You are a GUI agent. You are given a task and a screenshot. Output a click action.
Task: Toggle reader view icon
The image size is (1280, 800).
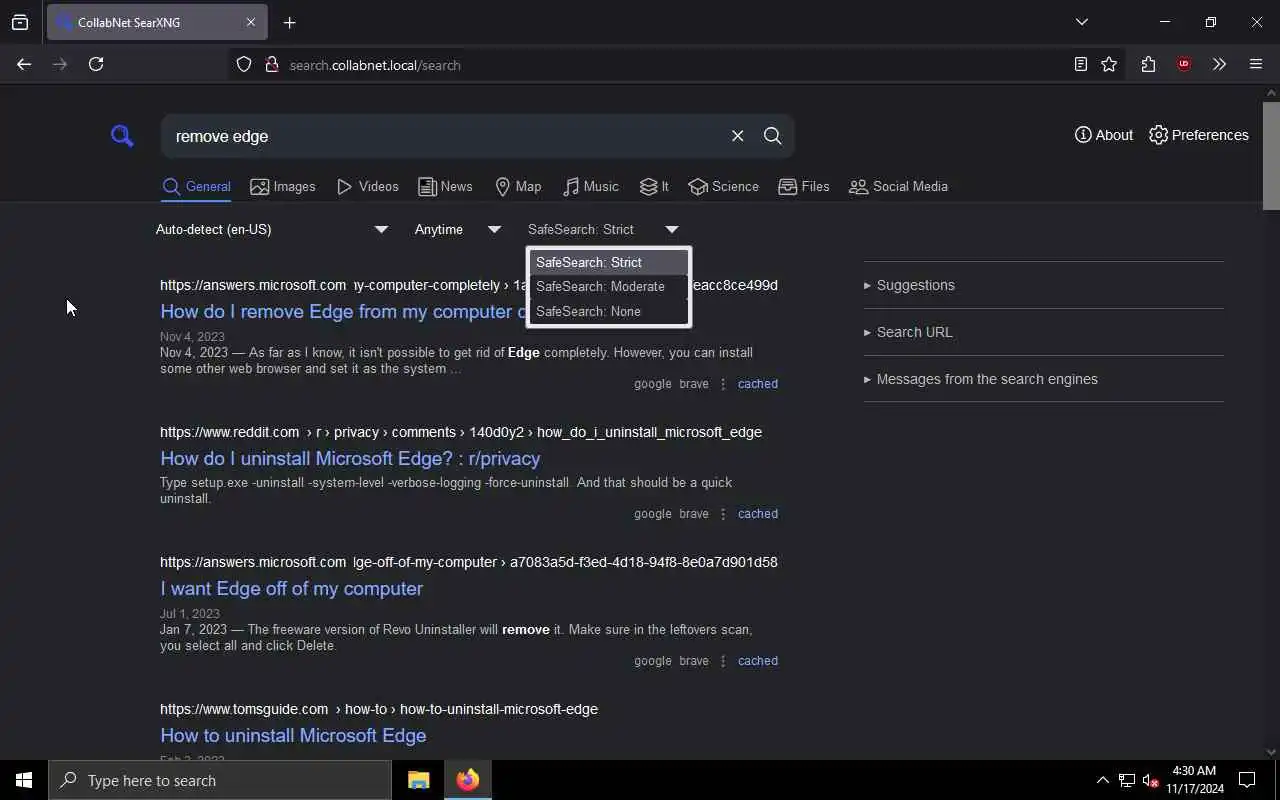click(x=1080, y=64)
